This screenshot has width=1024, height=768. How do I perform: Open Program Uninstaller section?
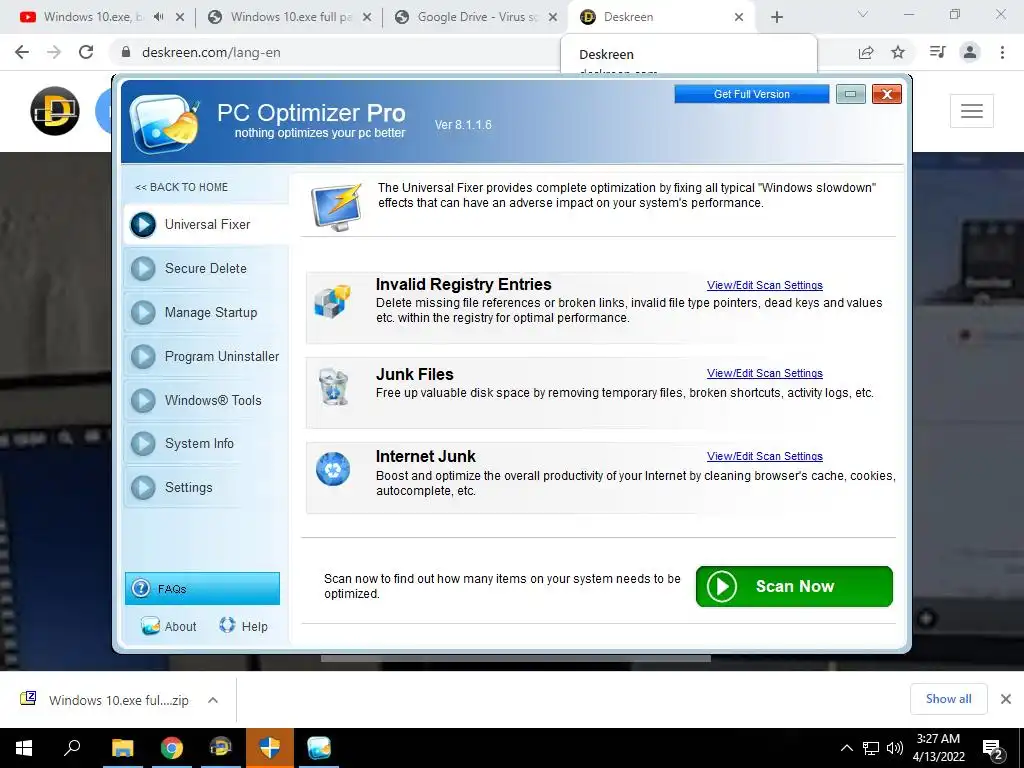pyautogui.click(x=206, y=357)
